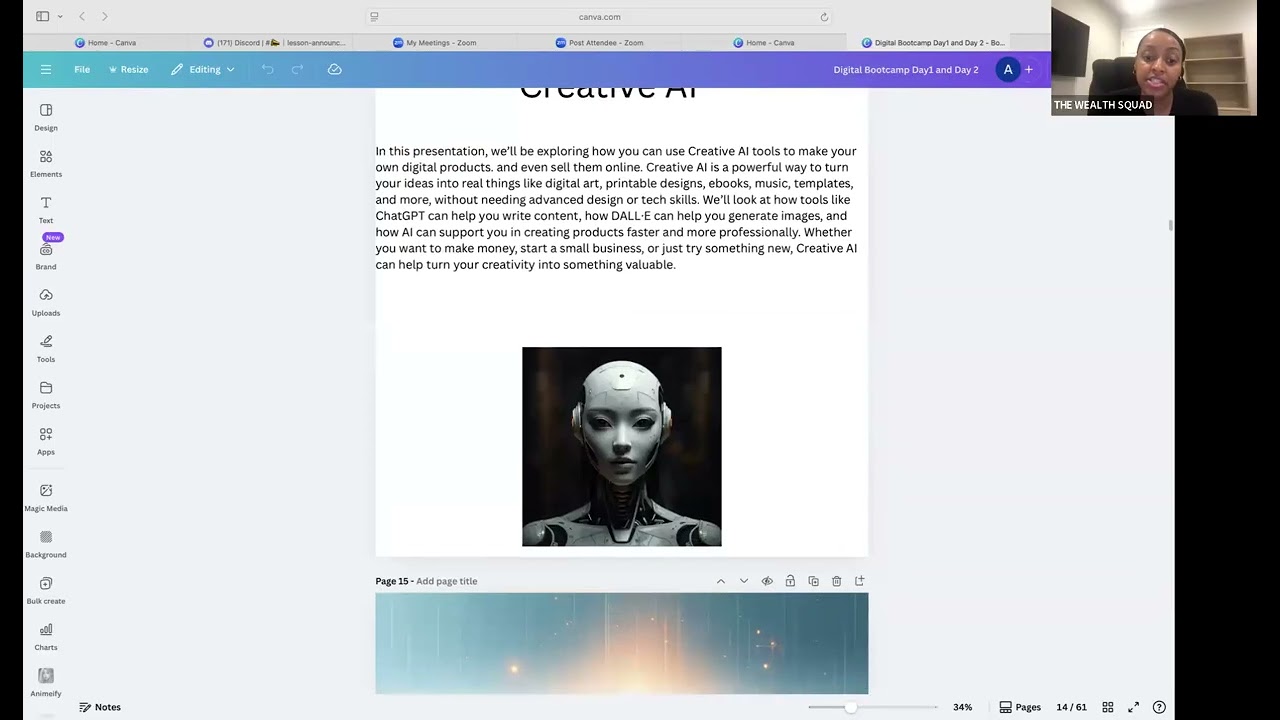Toggle the Pages thumbnail strip
The image size is (1280, 720).
point(1020,707)
